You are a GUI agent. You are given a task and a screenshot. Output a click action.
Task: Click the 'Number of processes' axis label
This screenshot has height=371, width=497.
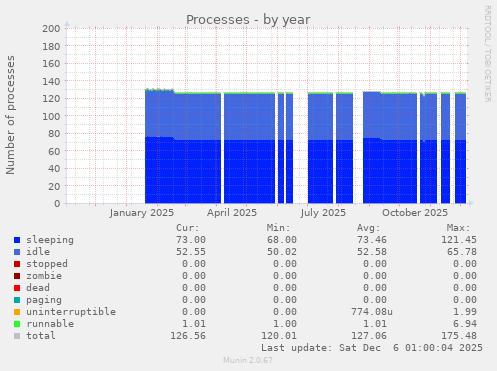[11, 115]
